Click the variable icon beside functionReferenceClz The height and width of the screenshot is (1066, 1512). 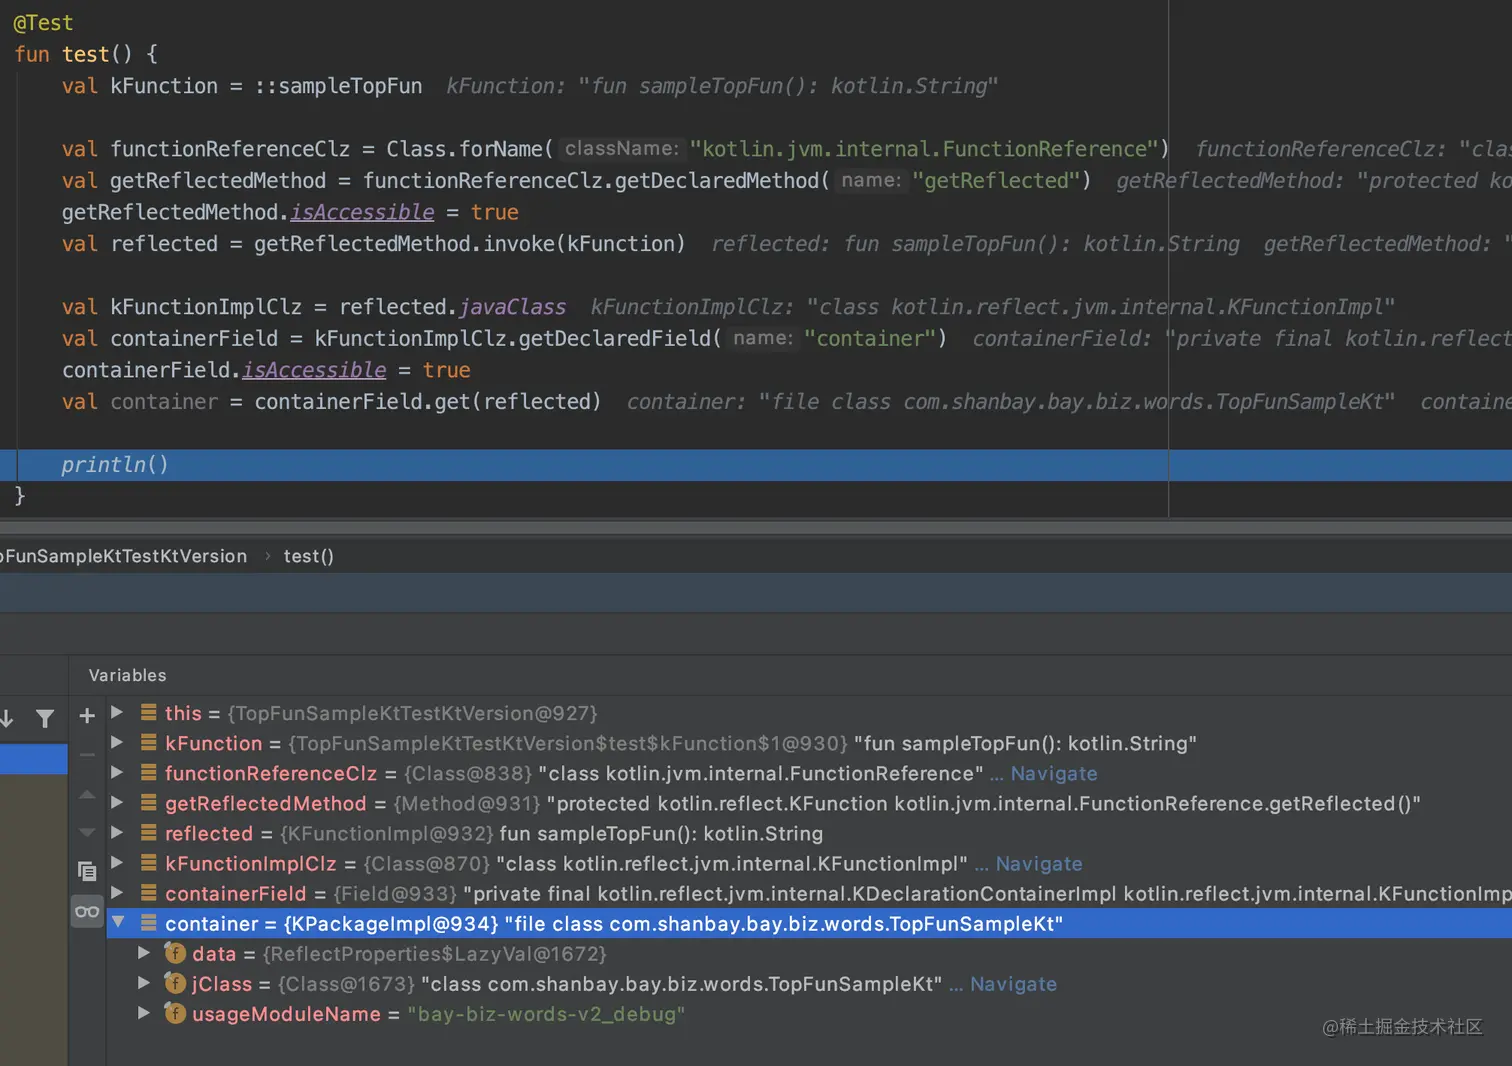click(148, 772)
